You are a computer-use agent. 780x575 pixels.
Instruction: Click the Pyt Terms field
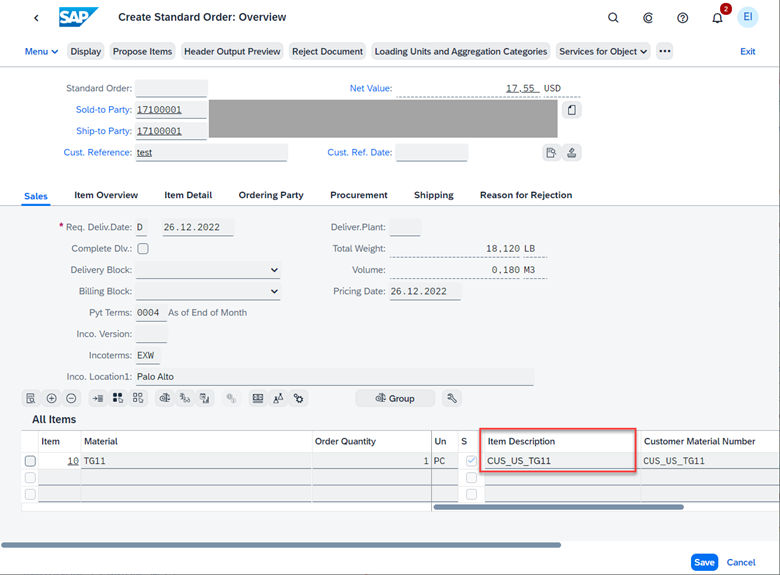[151, 313]
